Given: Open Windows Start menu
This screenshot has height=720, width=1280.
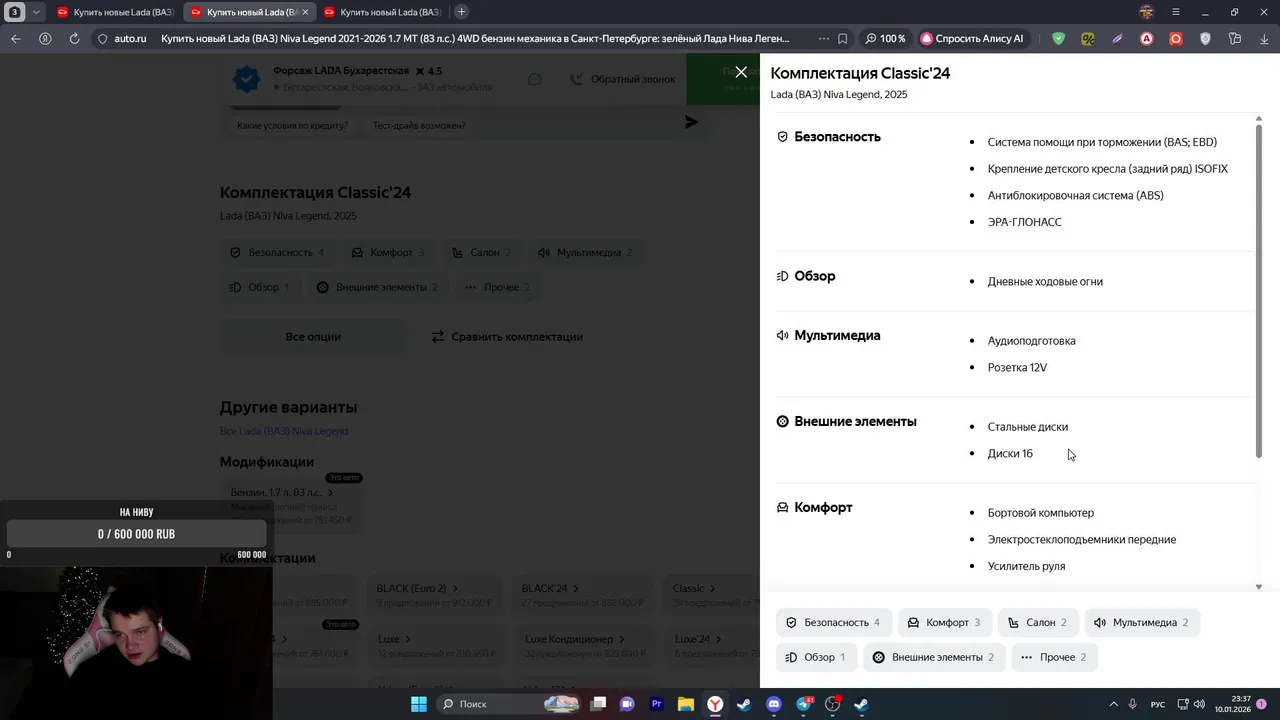Looking at the screenshot, I should 419,704.
